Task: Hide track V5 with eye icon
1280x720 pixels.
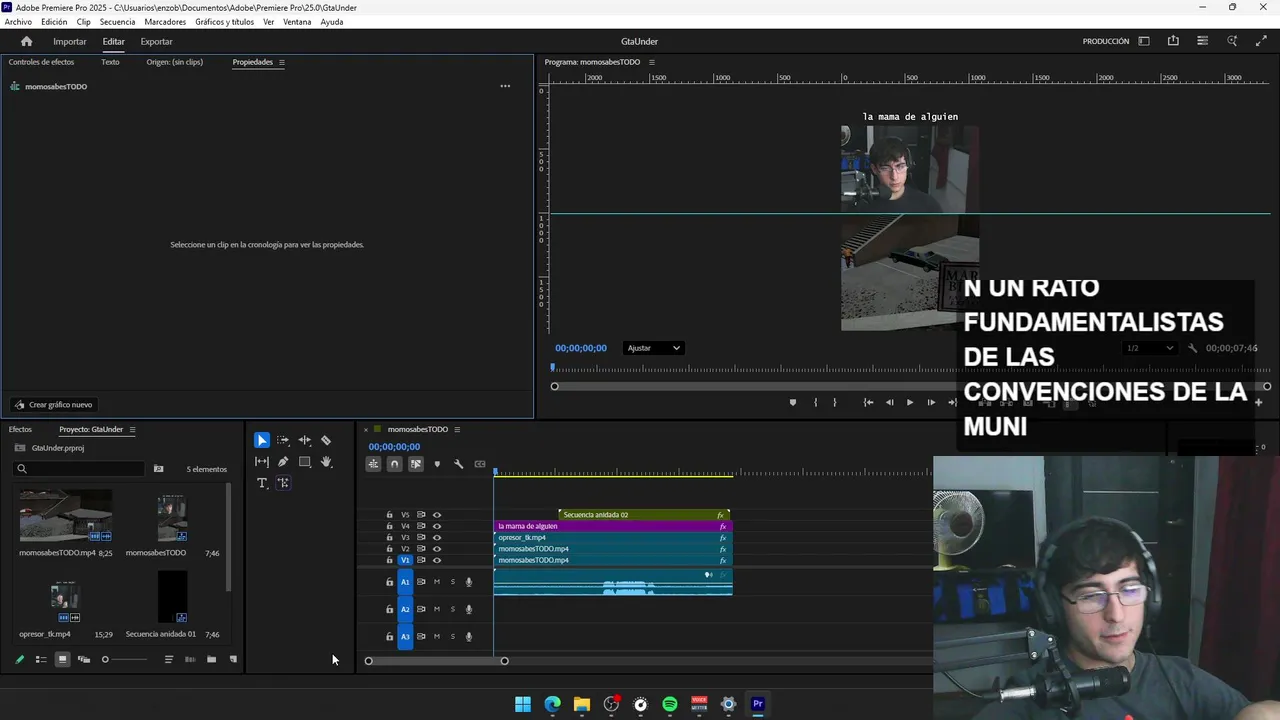Action: click(x=437, y=515)
